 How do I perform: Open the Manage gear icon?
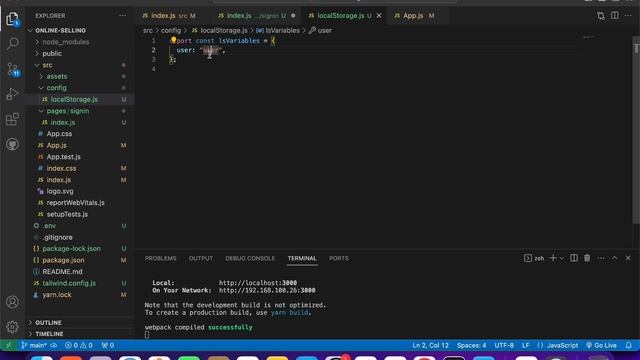coord(12,327)
